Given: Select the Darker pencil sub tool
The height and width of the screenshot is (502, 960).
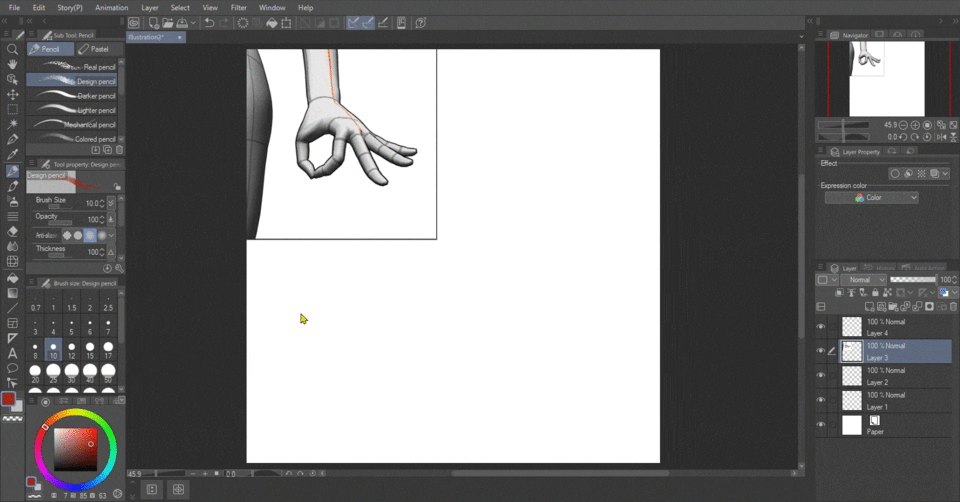Looking at the screenshot, I should (x=72, y=96).
